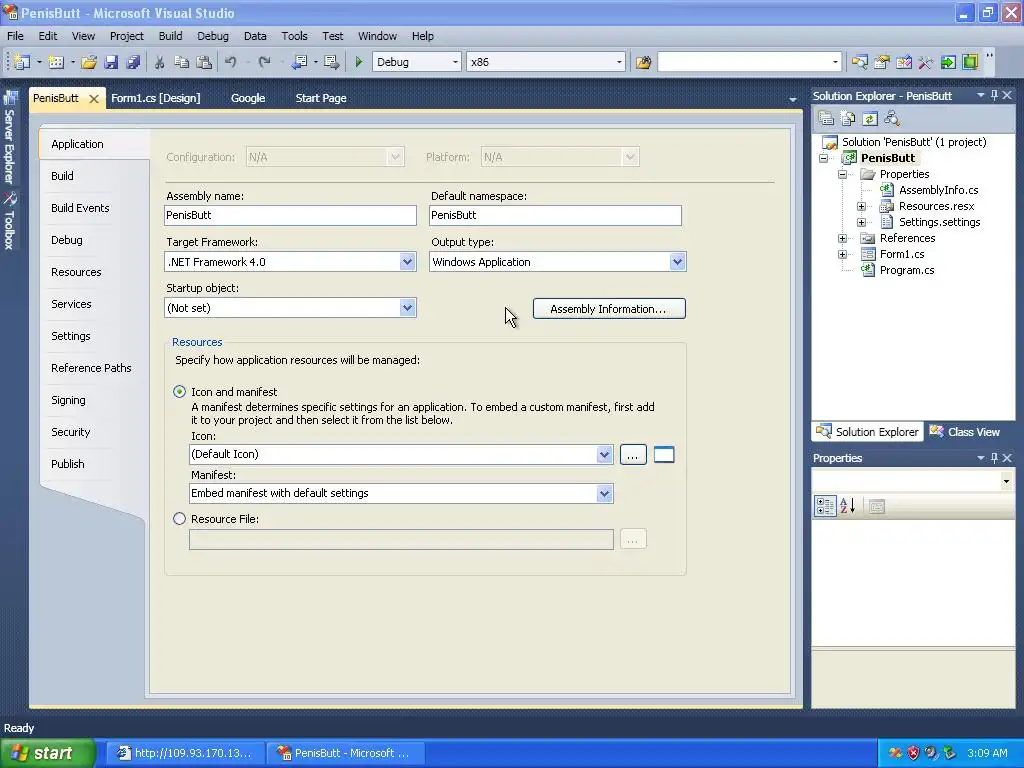1024x768 pixels.
Task: Open the Build menu
Action: point(170,36)
